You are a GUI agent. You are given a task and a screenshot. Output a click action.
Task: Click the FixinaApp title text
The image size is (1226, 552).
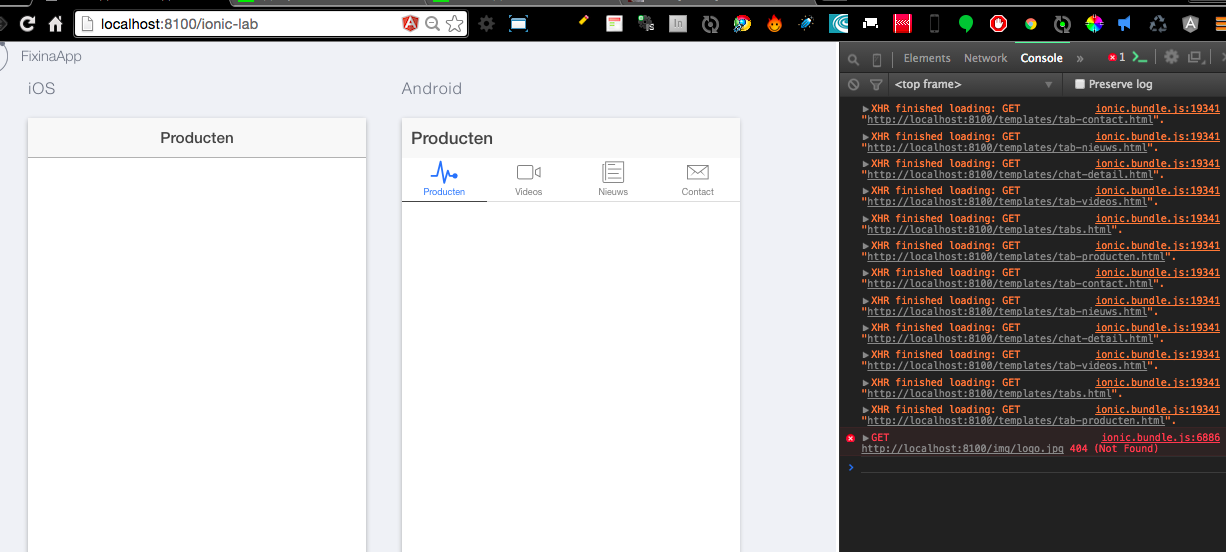point(51,57)
